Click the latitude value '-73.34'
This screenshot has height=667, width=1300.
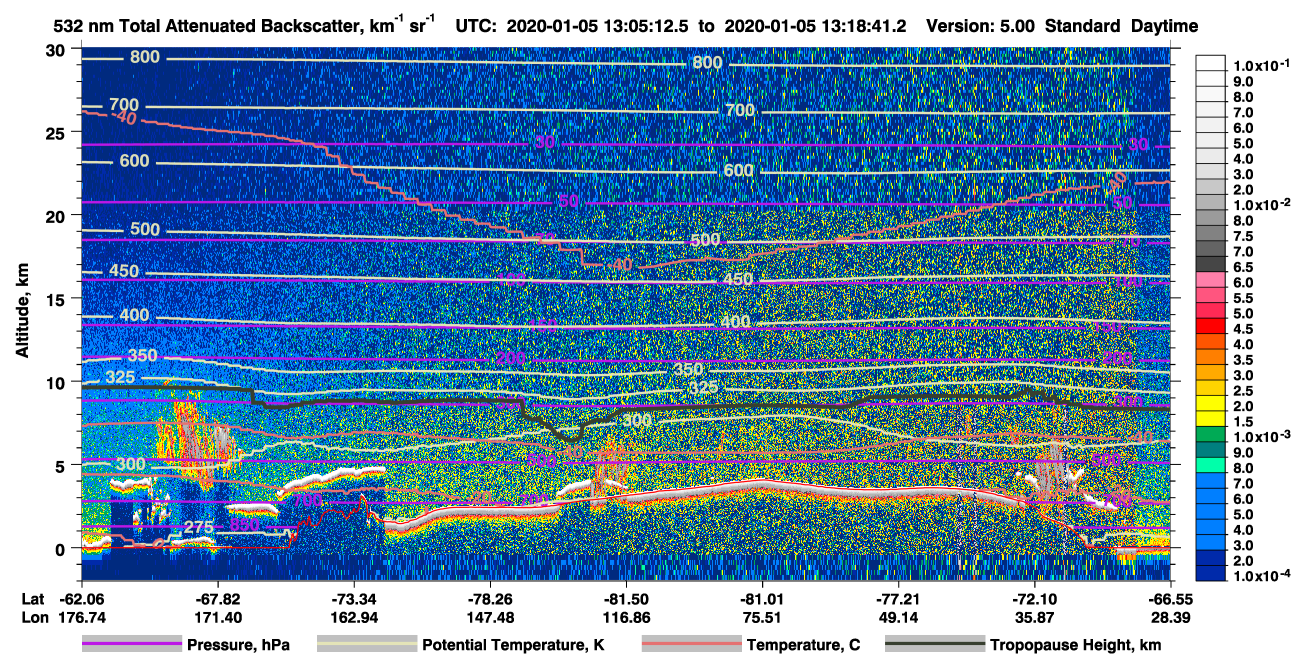(x=354, y=598)
